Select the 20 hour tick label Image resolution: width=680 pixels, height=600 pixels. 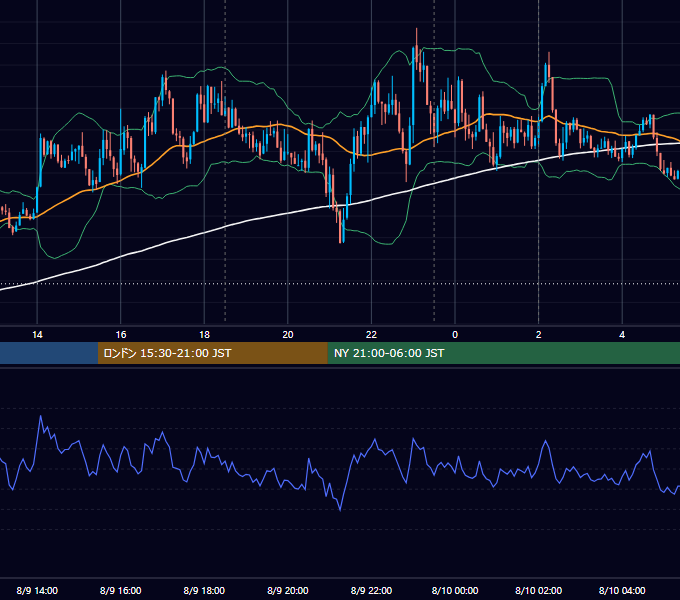coord(288,335)
